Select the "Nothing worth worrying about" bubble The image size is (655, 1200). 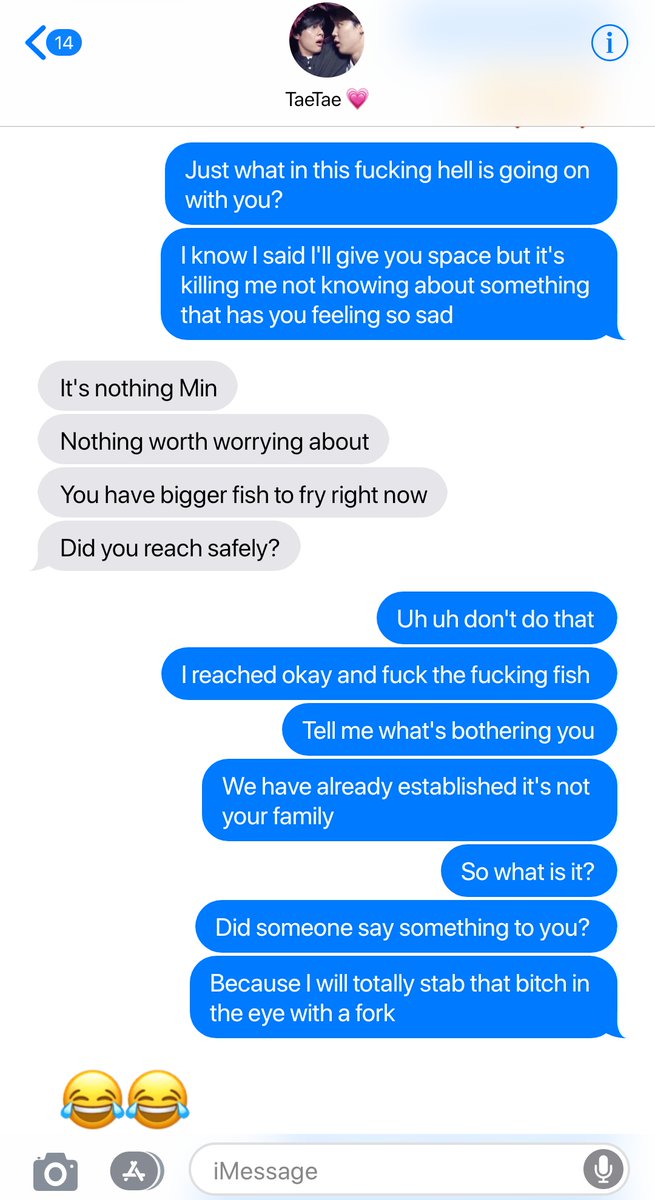point(213,441)
